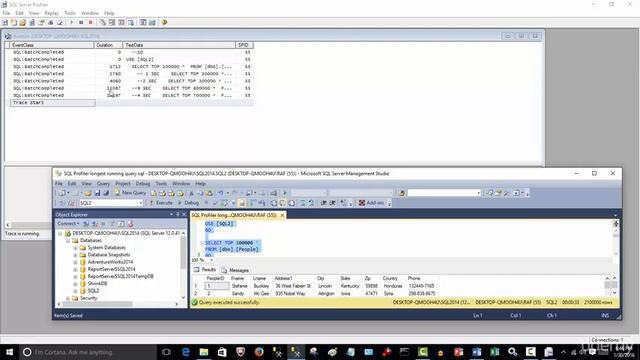Click the Save All icon in SSMS toolbar
This screenshot has height=360, width=640.
tap(106, 193)
